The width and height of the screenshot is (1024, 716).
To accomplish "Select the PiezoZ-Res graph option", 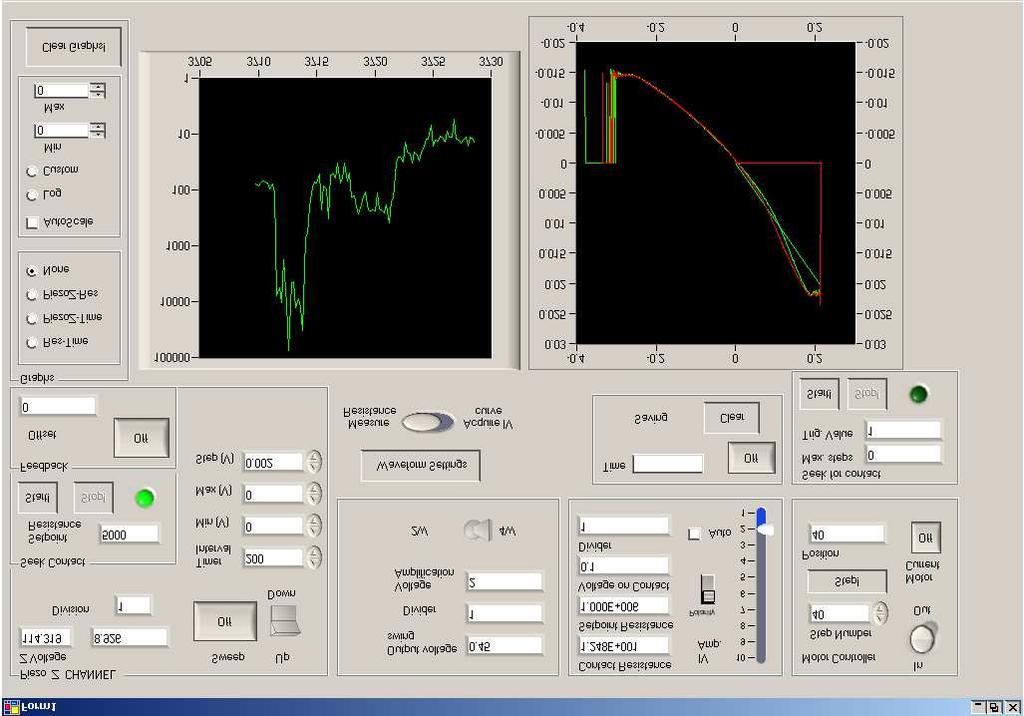I will coord(31,295).
